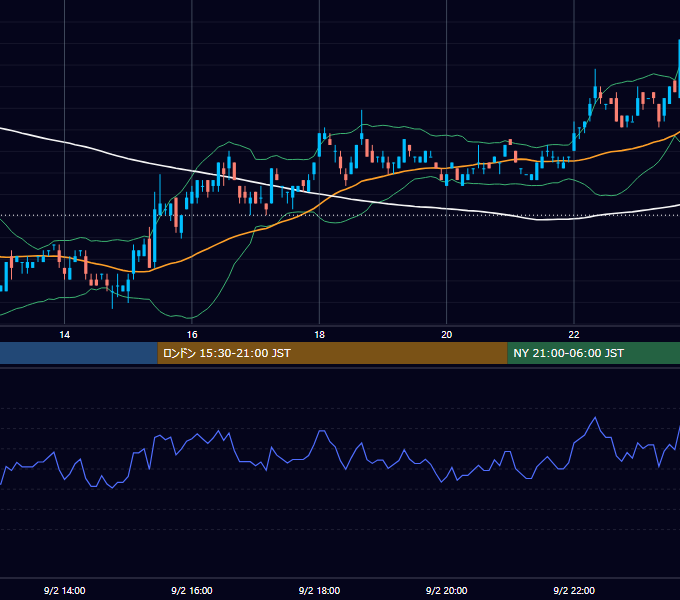Image resolution: width=680 pixels, height=600 pixels.
Task: Click the NY 21:00-06:00 JST session bar
Action: click(x=594, y=353)
